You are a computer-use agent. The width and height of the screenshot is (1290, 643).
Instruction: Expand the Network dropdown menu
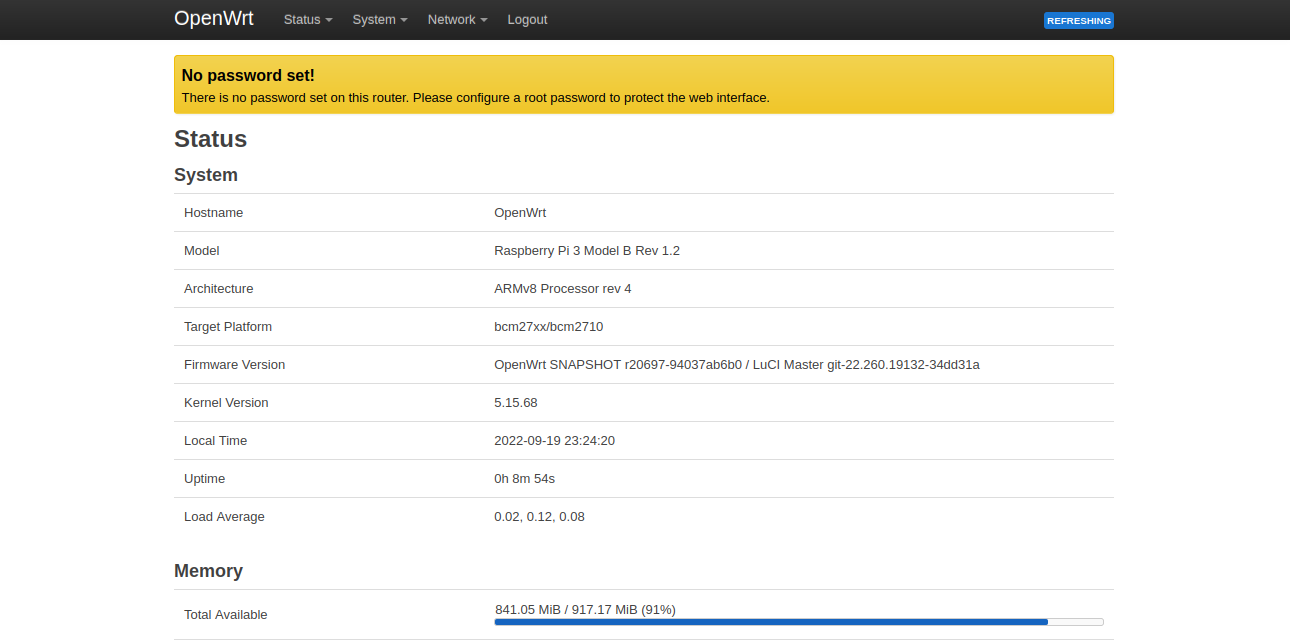click(x=457, y=20)
